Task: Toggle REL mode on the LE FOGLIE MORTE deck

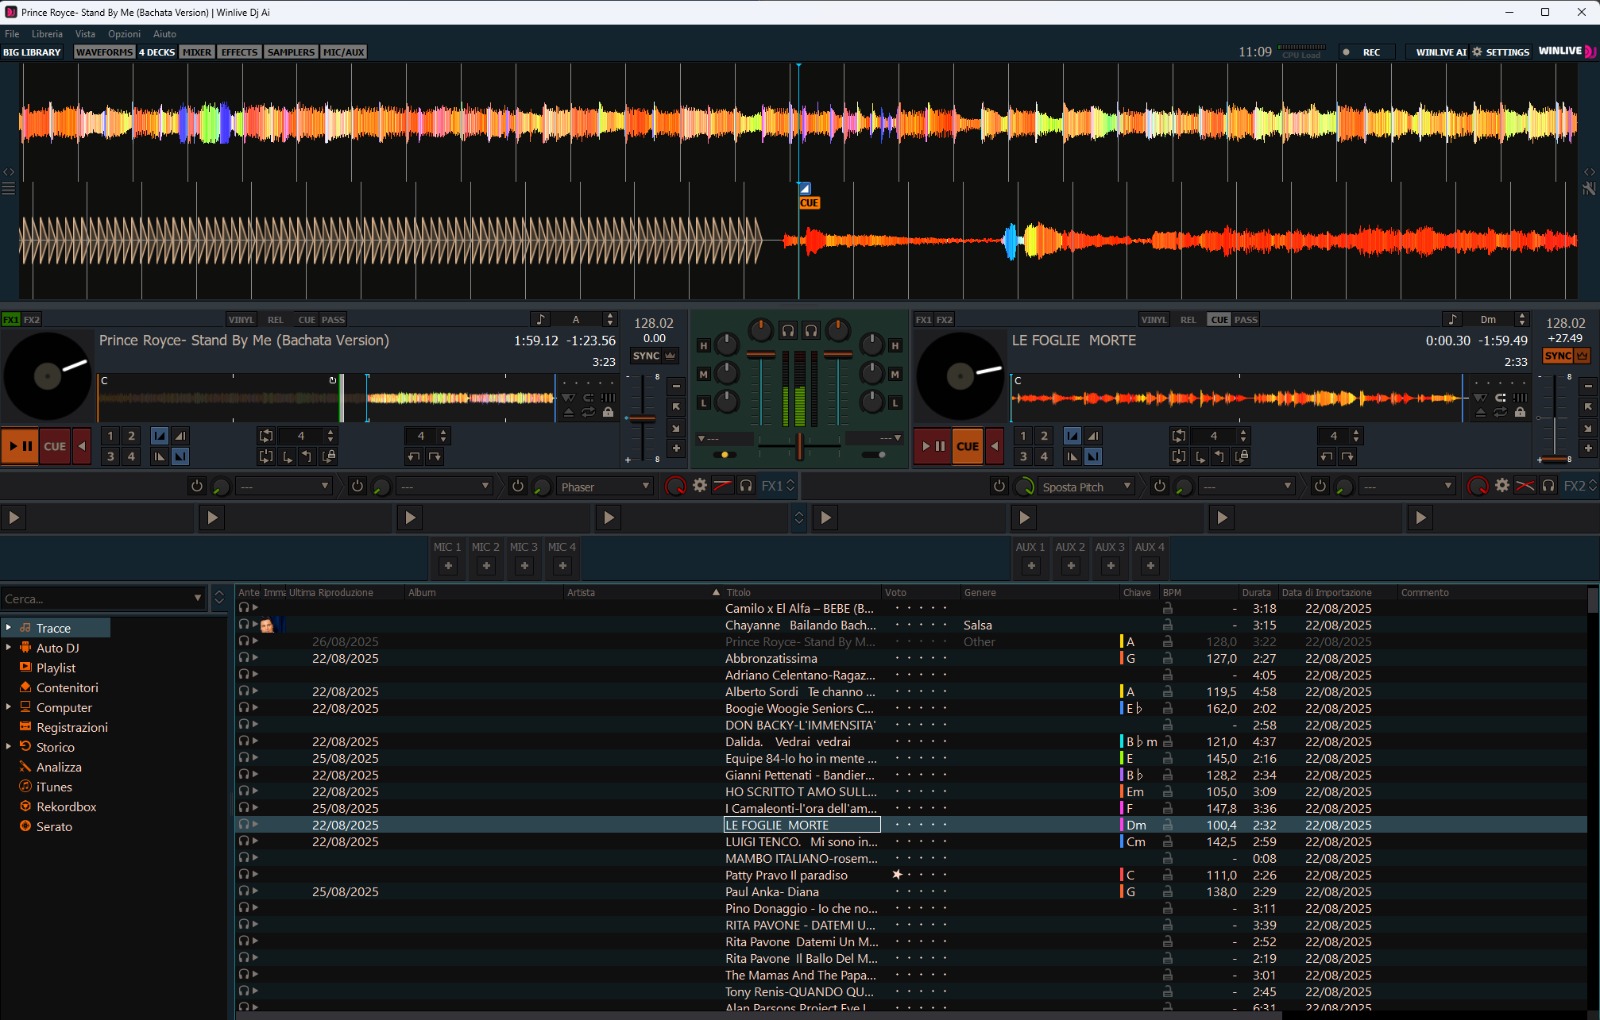Action: [x=1188, y=320]
